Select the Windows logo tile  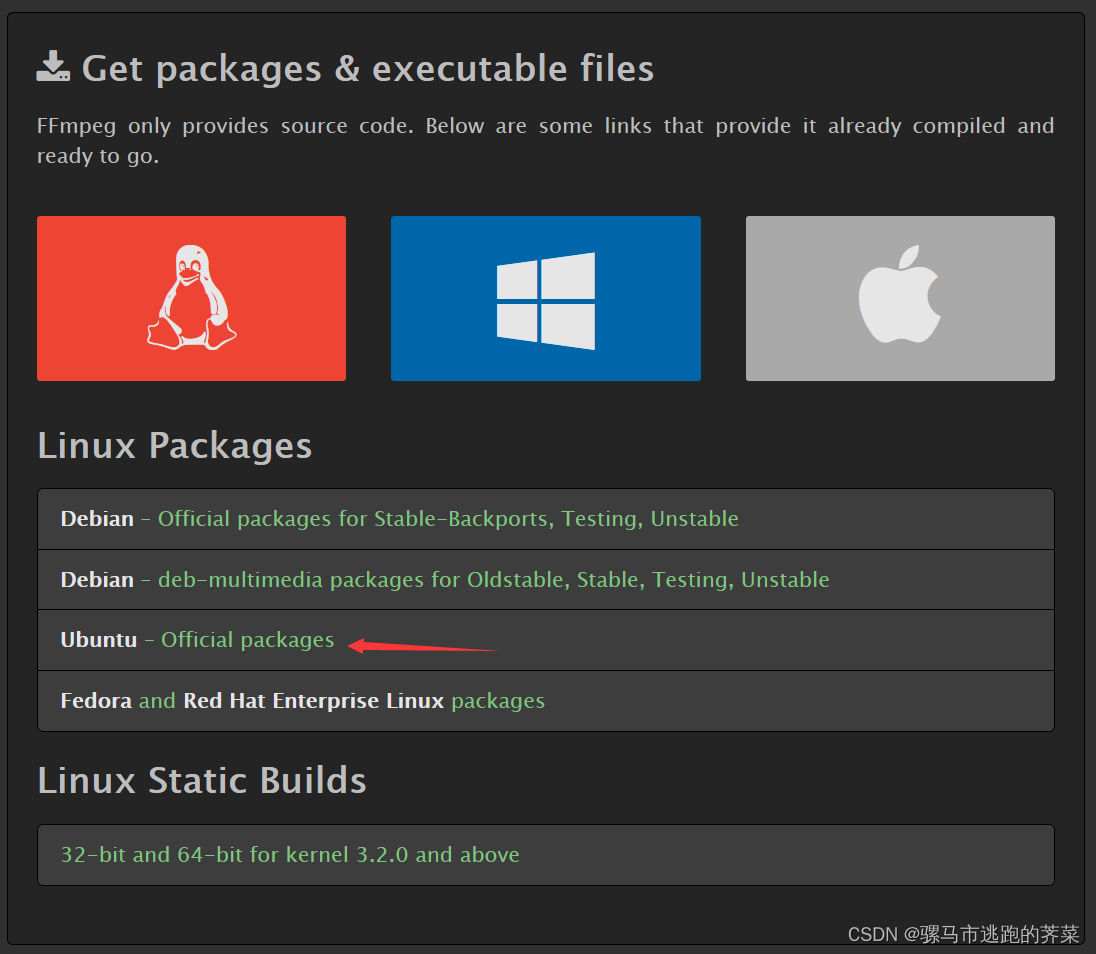(546, 298)
